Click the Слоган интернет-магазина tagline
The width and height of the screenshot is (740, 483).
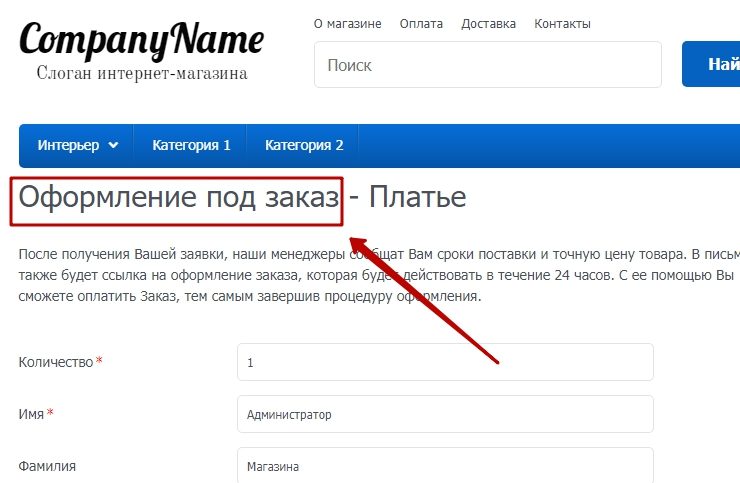pyautogui.click(x=141, y=73)
